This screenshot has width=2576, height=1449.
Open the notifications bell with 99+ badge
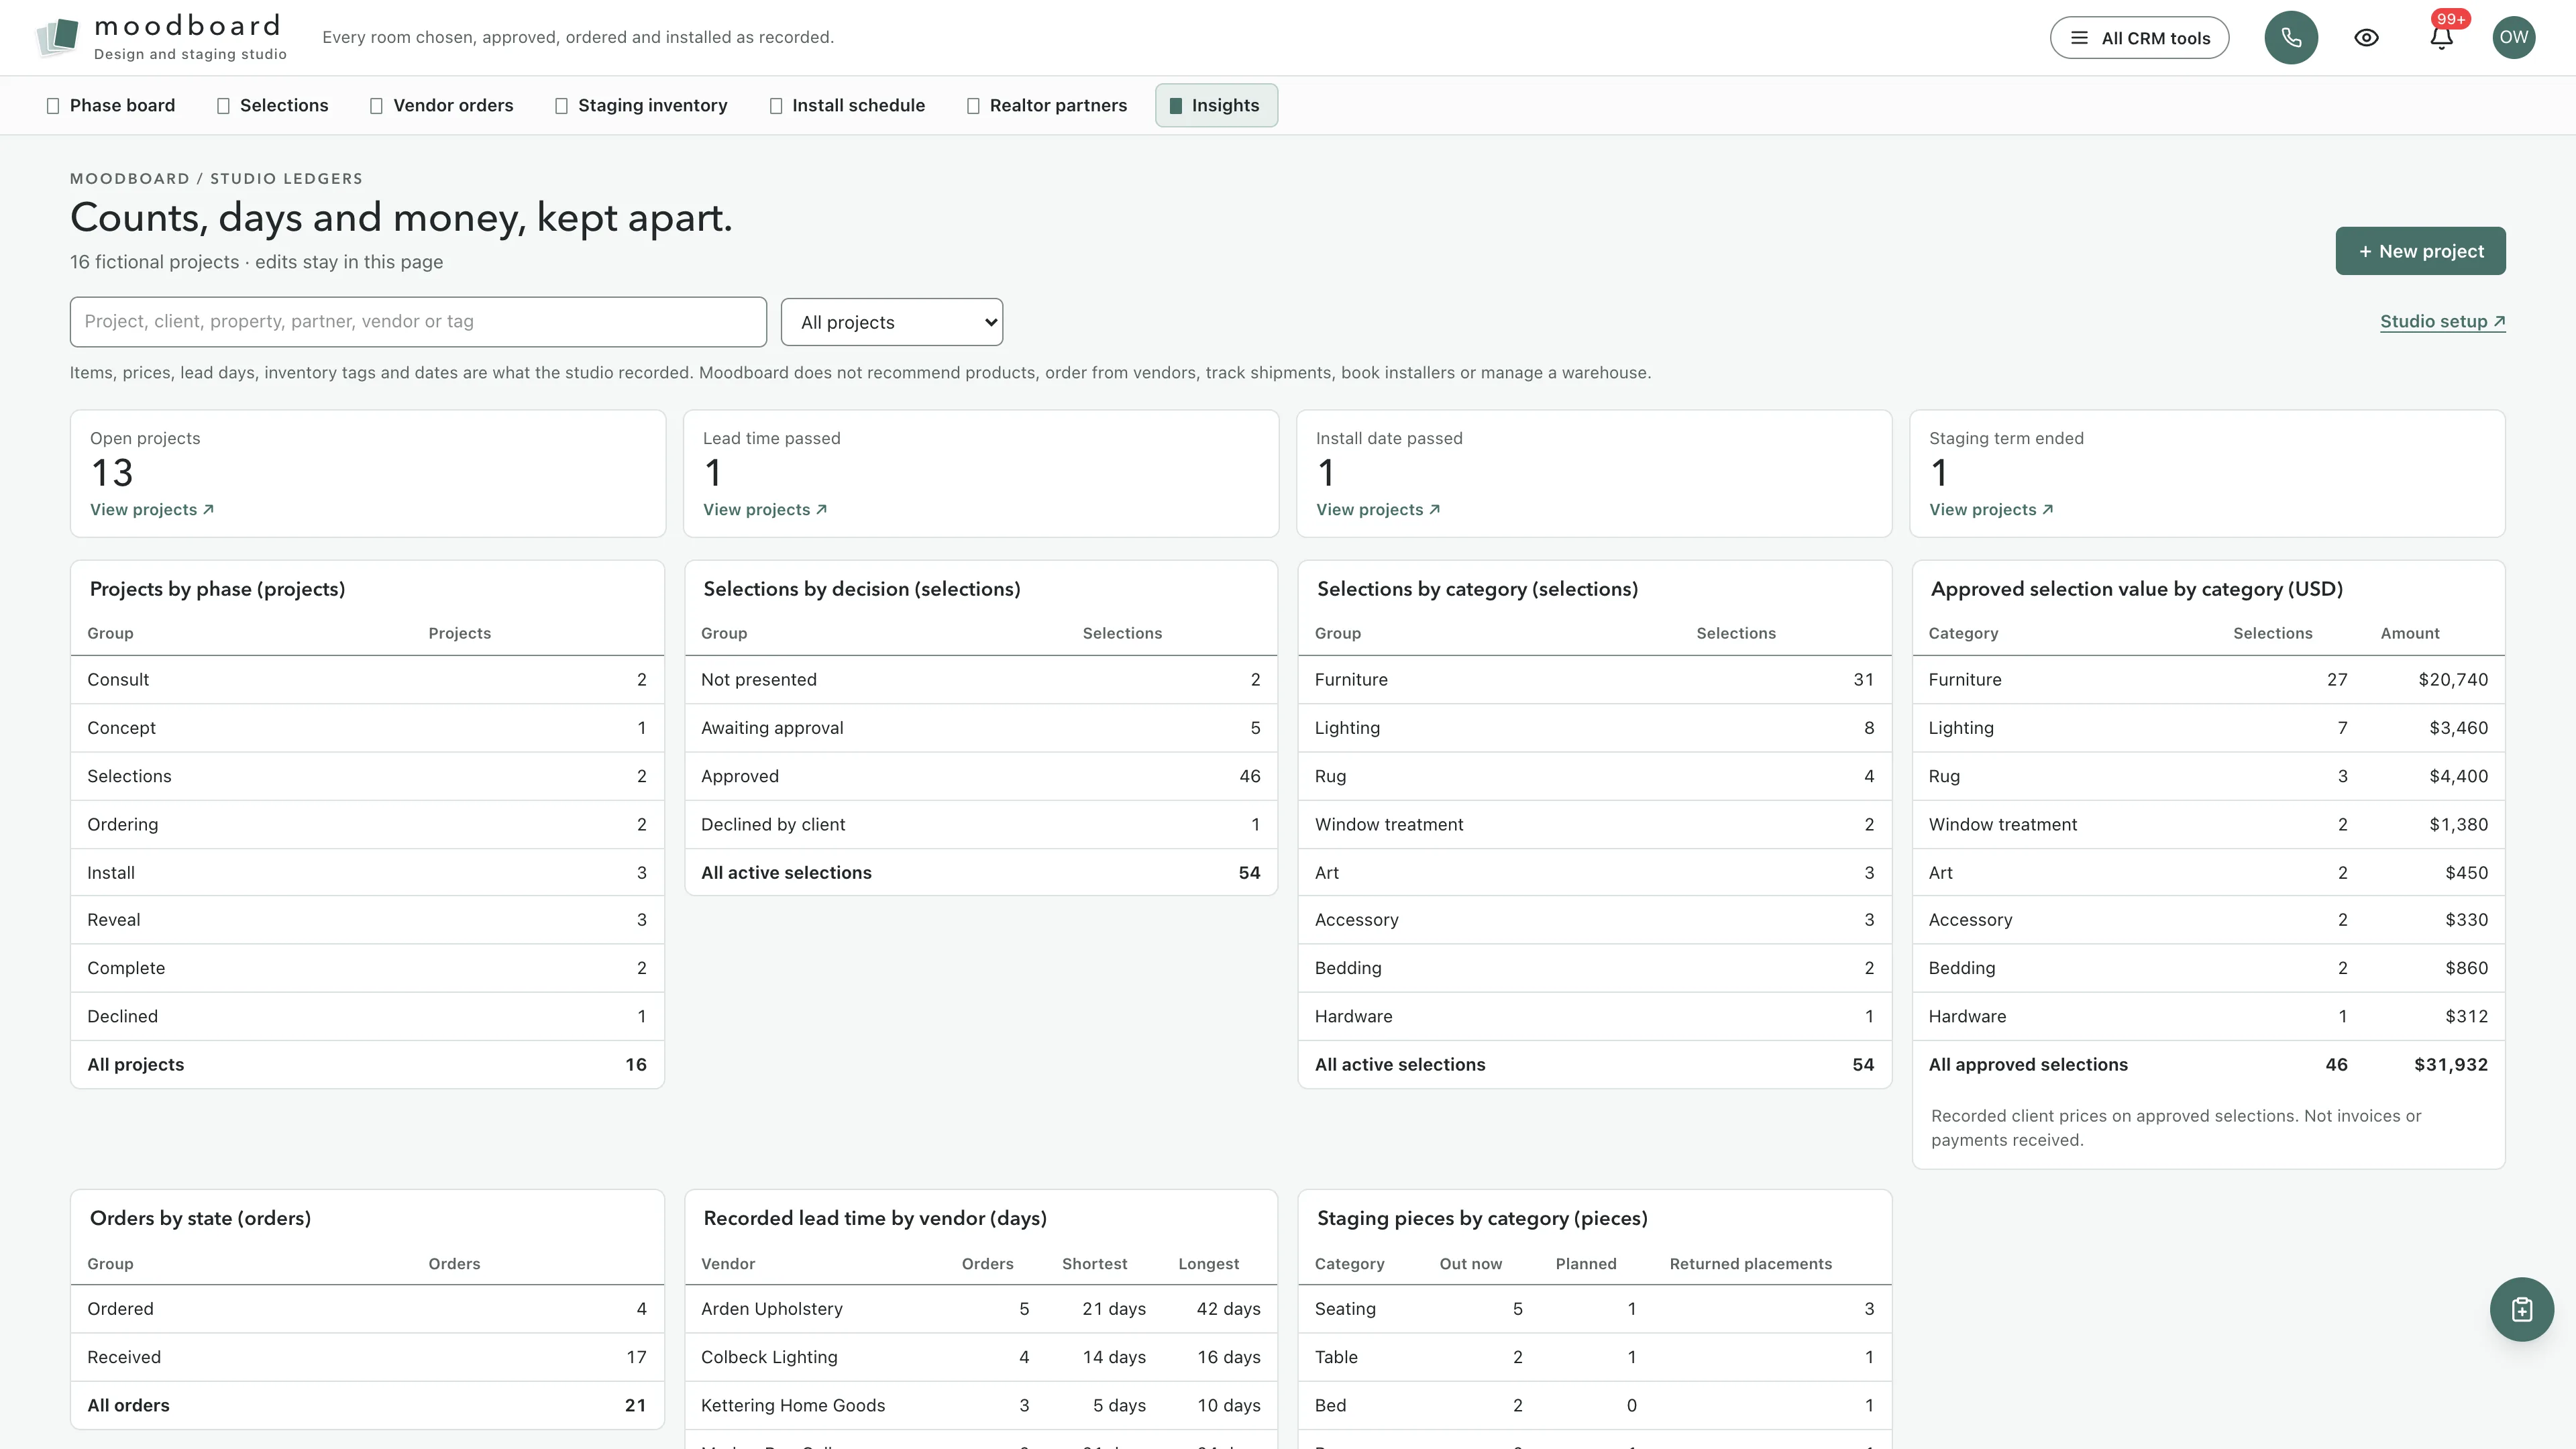pyautogui.click(x=2441, y=38)
